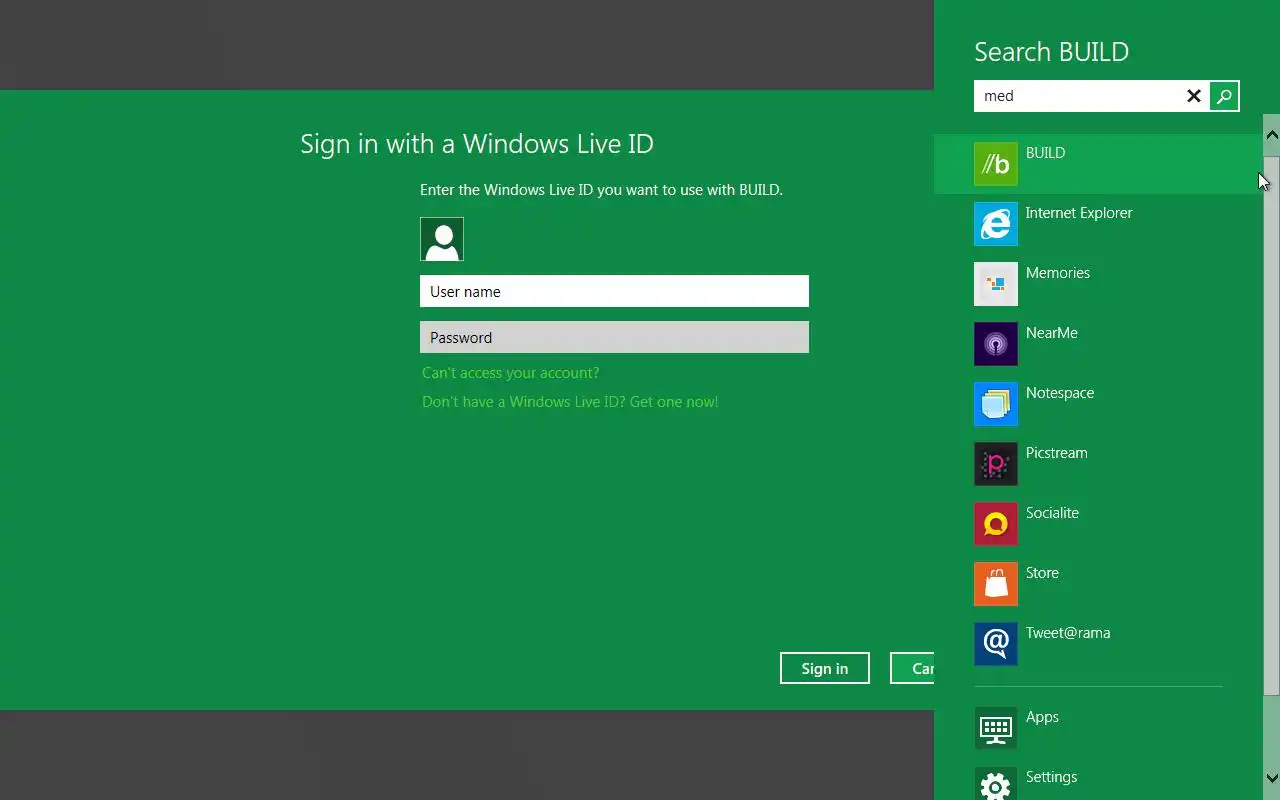Select the Store shopping bag icon
The width and height of the screenshot is (1280, 800).
996,584
